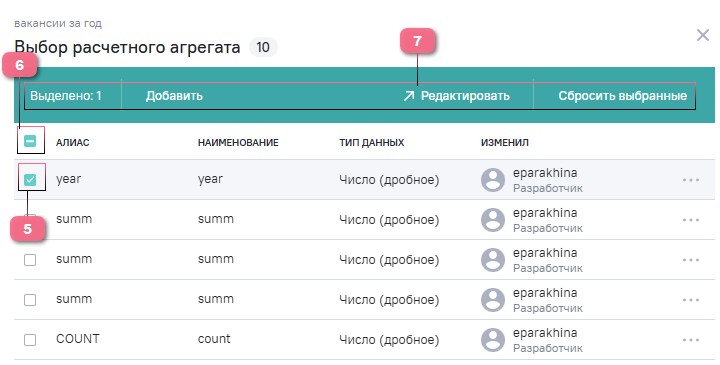Click the Добавить button
Image resolution: width=720 pixels, height=365 pixels.
click(x=174, y=96)
